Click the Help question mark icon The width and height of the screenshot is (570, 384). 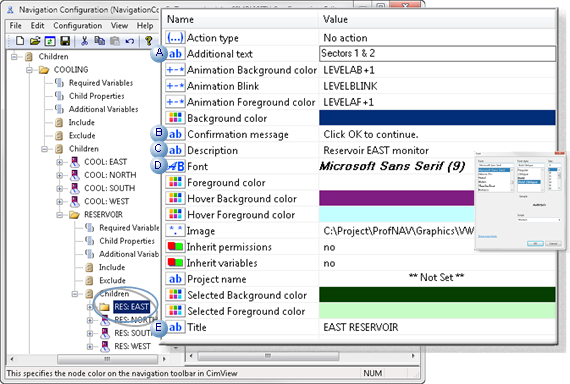[x=148, y=41]
